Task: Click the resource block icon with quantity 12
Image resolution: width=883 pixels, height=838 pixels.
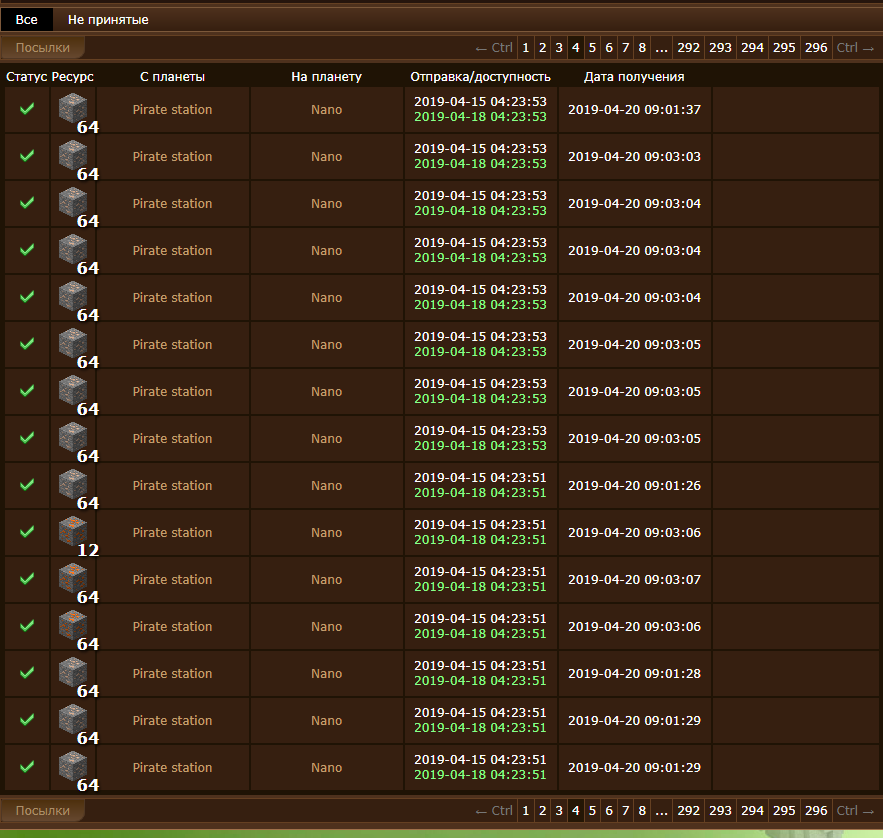Action: tap(73, 531)
